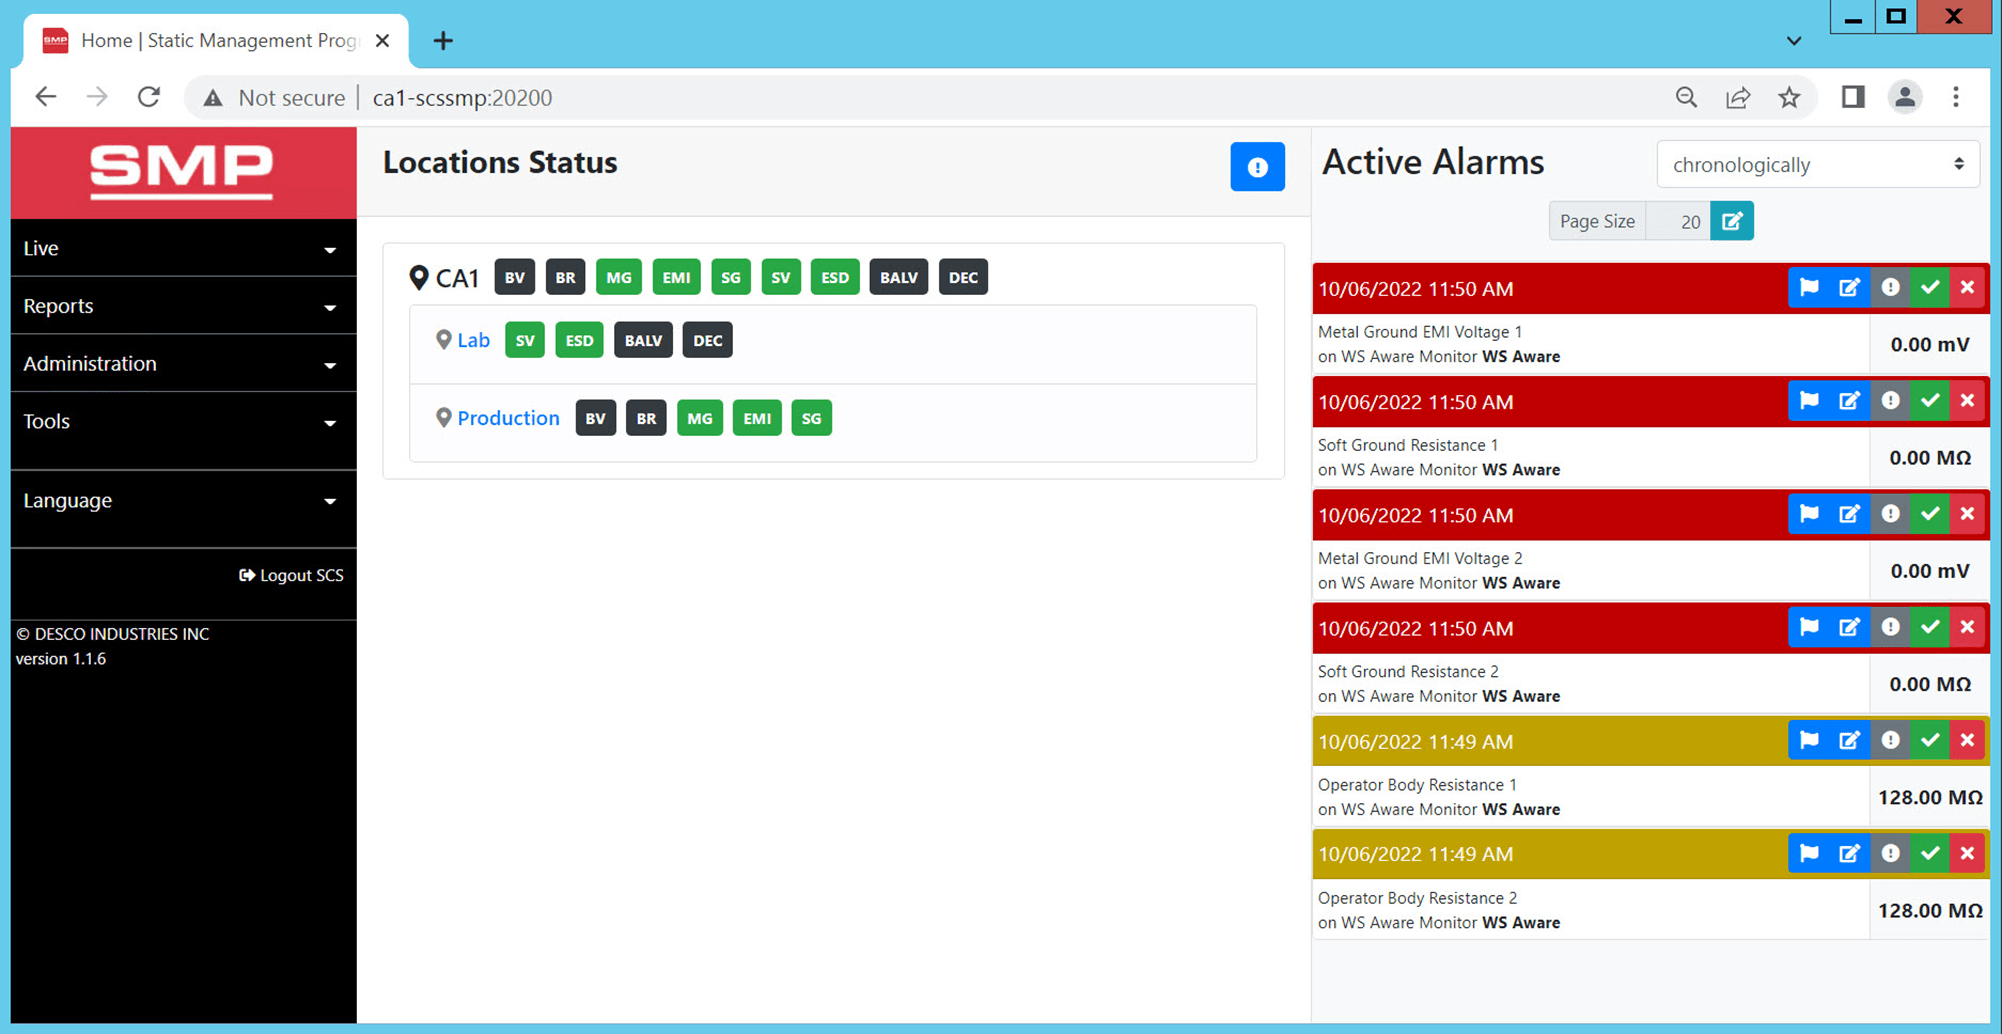Flag the Metal Ground EMI Voltage 1 alarm
The width and height of the screenshot is (2002, 1034).
[1808, 287]
